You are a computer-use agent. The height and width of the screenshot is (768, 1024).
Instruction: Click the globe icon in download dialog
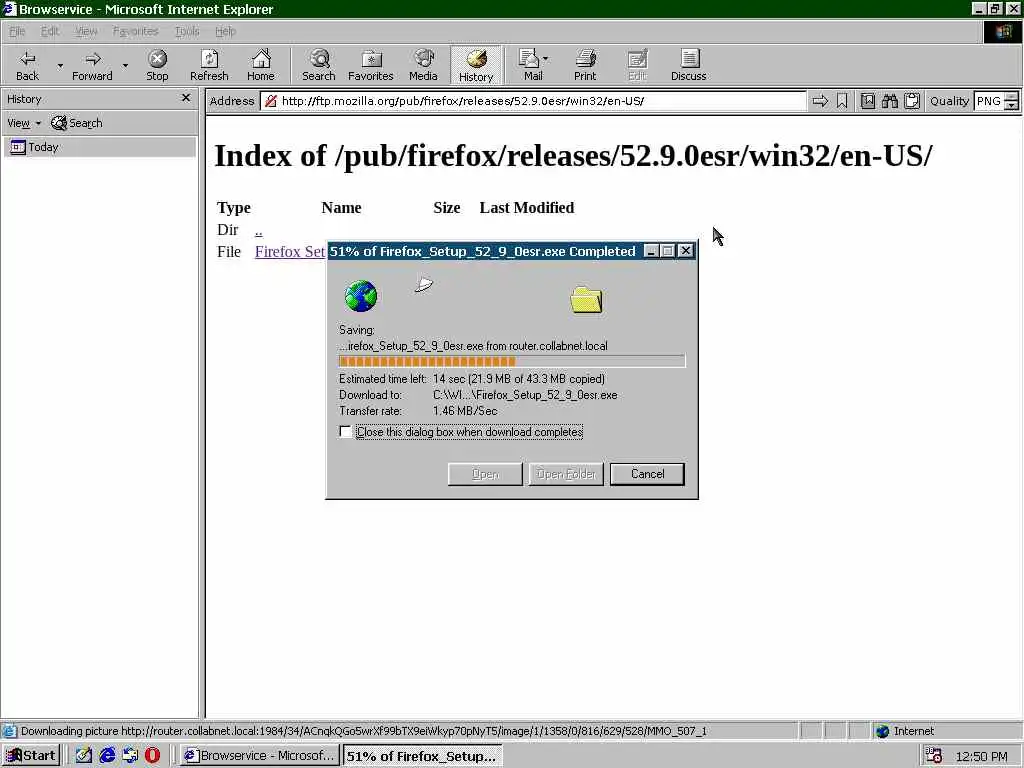click(360, 296)
